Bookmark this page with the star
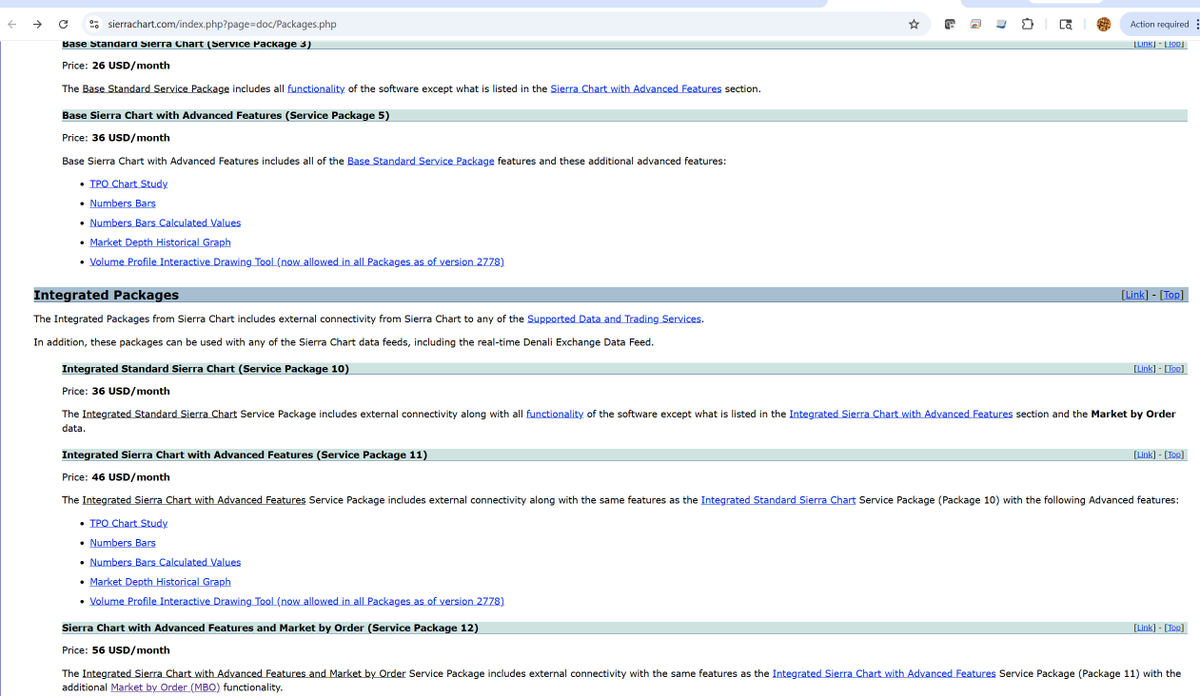Screen dimensions: 1200x696 click(914, 24)
